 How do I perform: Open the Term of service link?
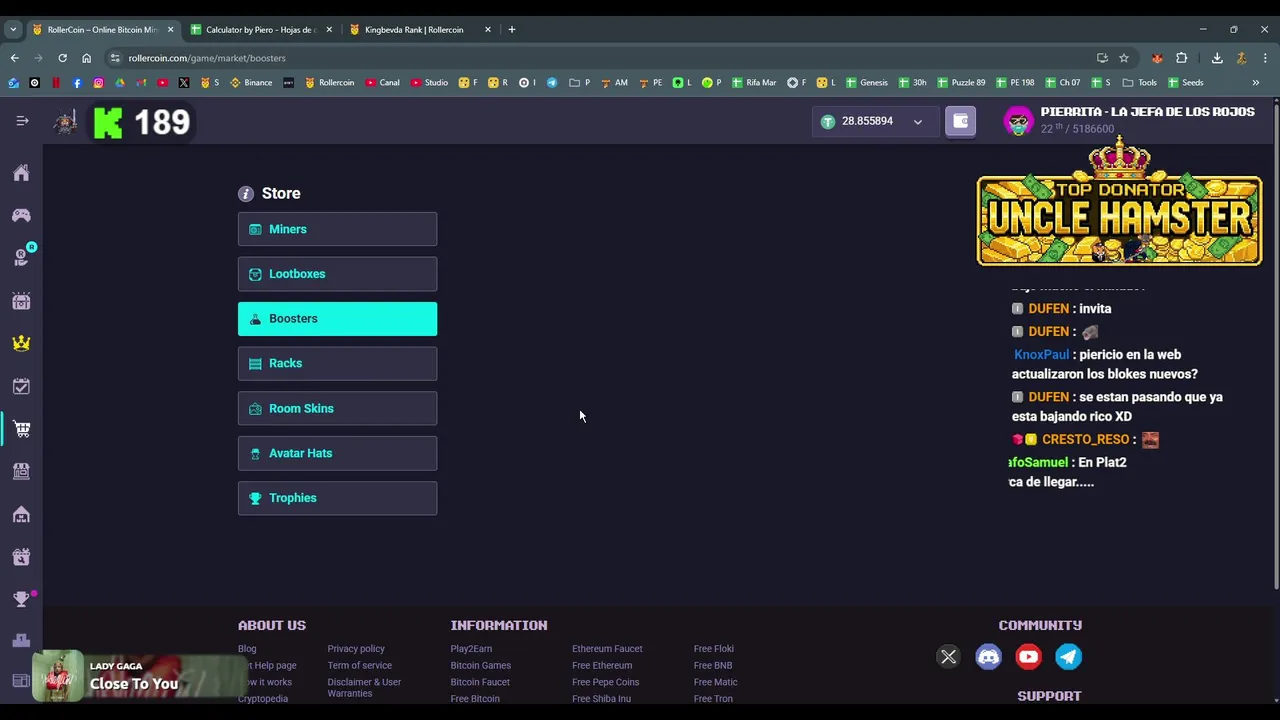pyautogui.click(x=359, y=666)
